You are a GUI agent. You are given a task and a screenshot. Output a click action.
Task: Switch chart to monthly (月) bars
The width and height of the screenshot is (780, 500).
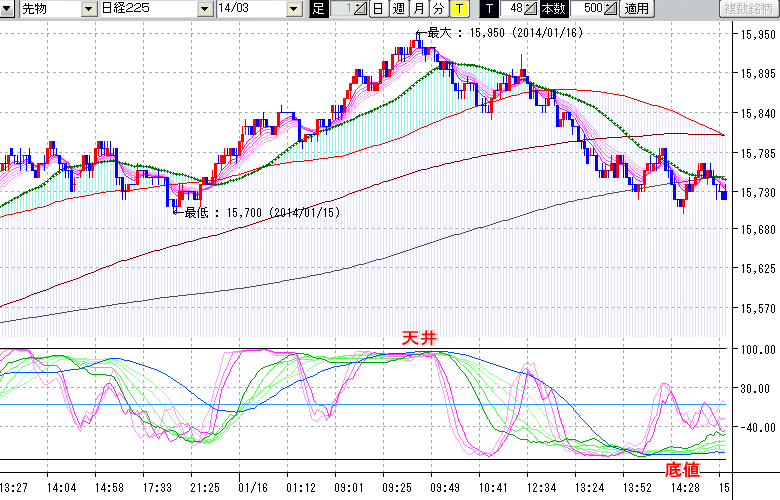pyautogui.click(x=418, y=9)
